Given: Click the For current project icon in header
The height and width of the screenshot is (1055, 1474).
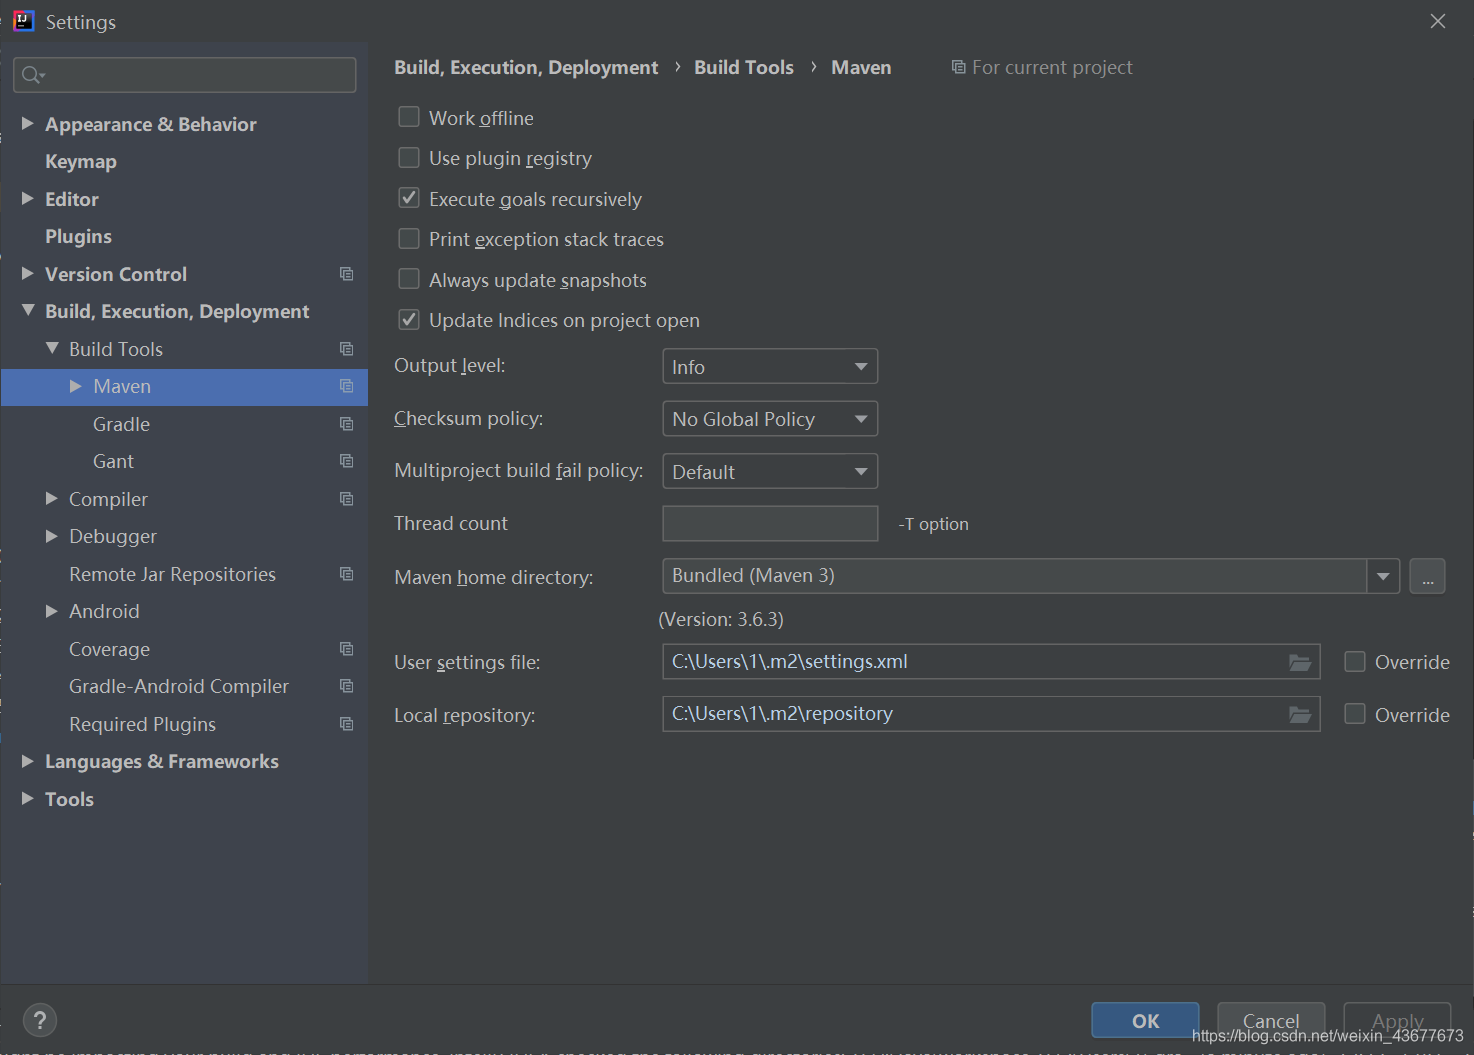Looking at the screenshot, I should [x=958, y=67].
